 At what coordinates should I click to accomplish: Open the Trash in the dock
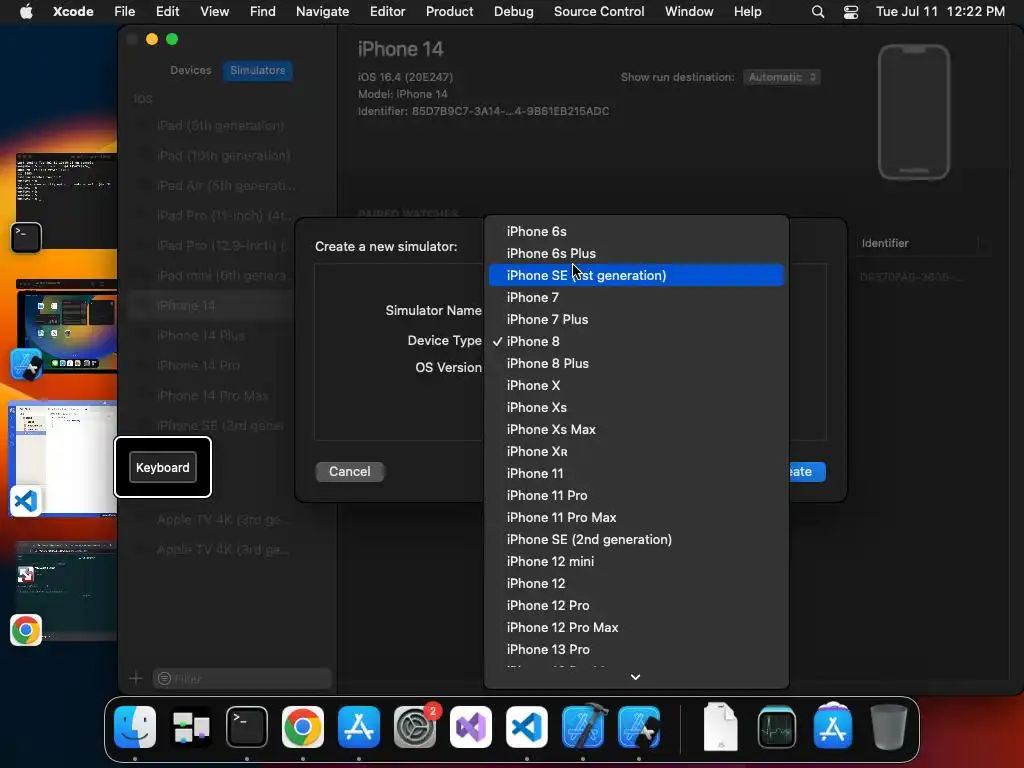coord(889,727)
